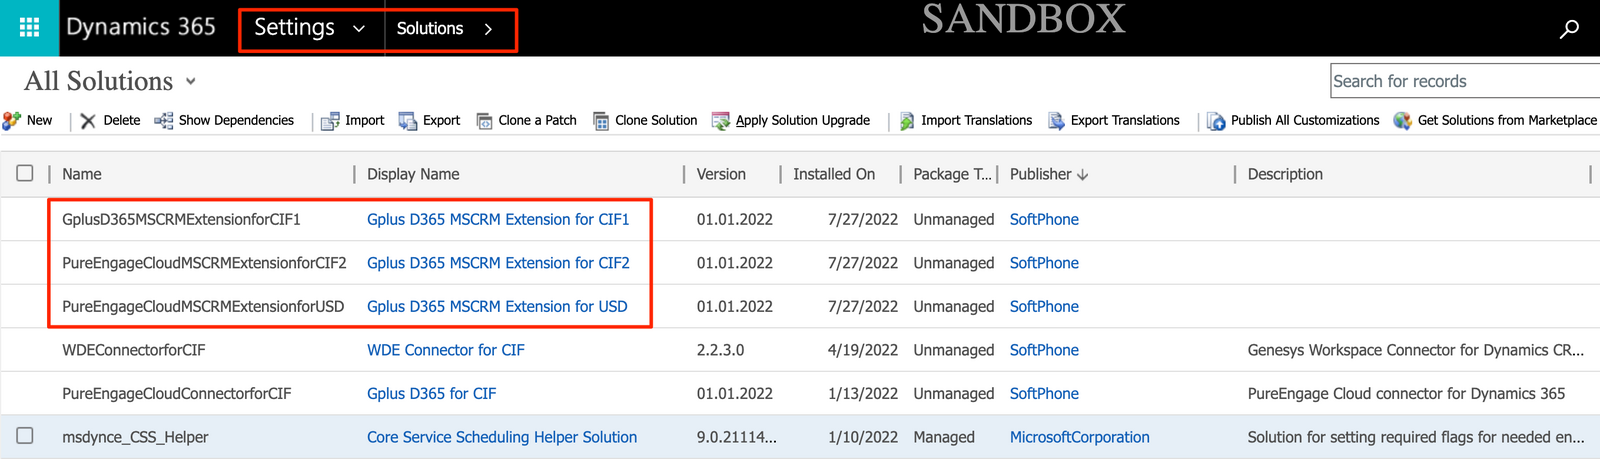The width and height of the screenshot is (1600, 459).
Task: Click the Clone Solution icon
Action: tap(601, 121)
